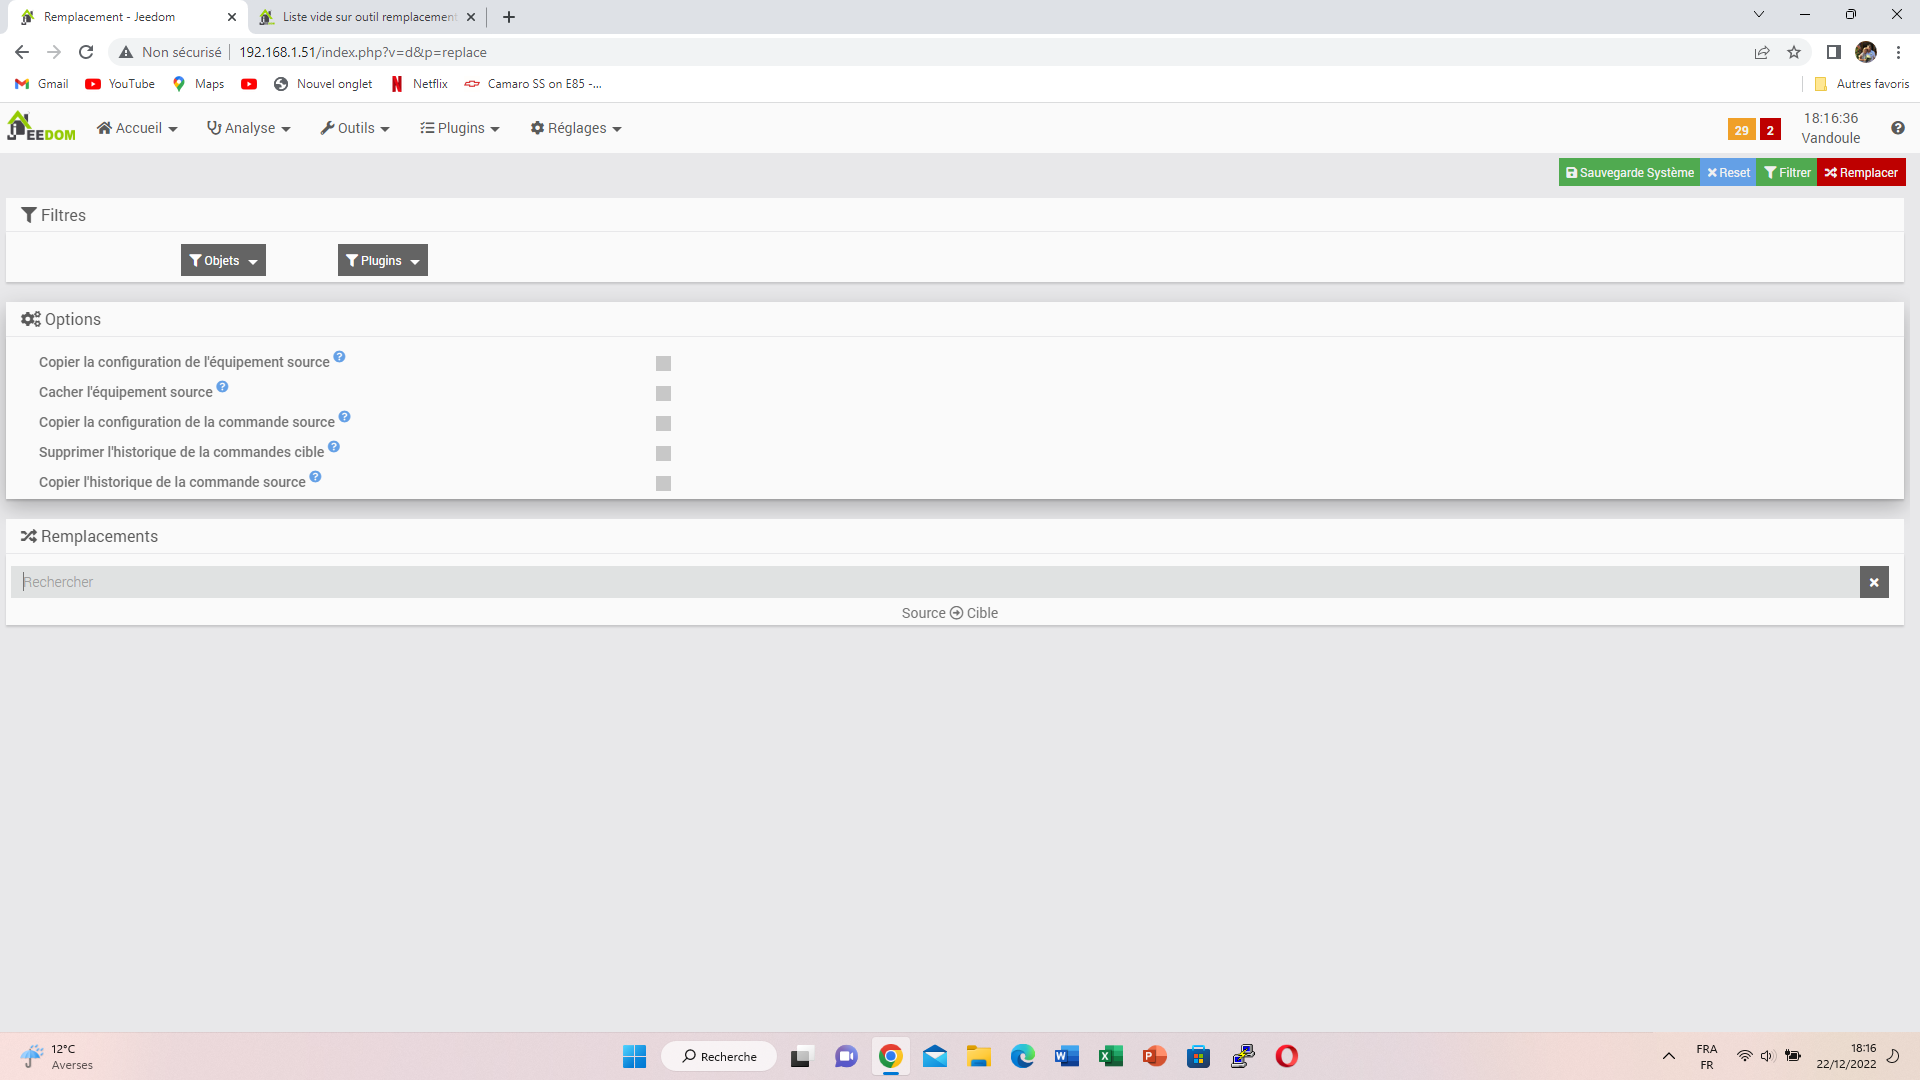Click the Rechercher search field
This screenshot has width=1920, height=1080.
(x=930, y=582)
